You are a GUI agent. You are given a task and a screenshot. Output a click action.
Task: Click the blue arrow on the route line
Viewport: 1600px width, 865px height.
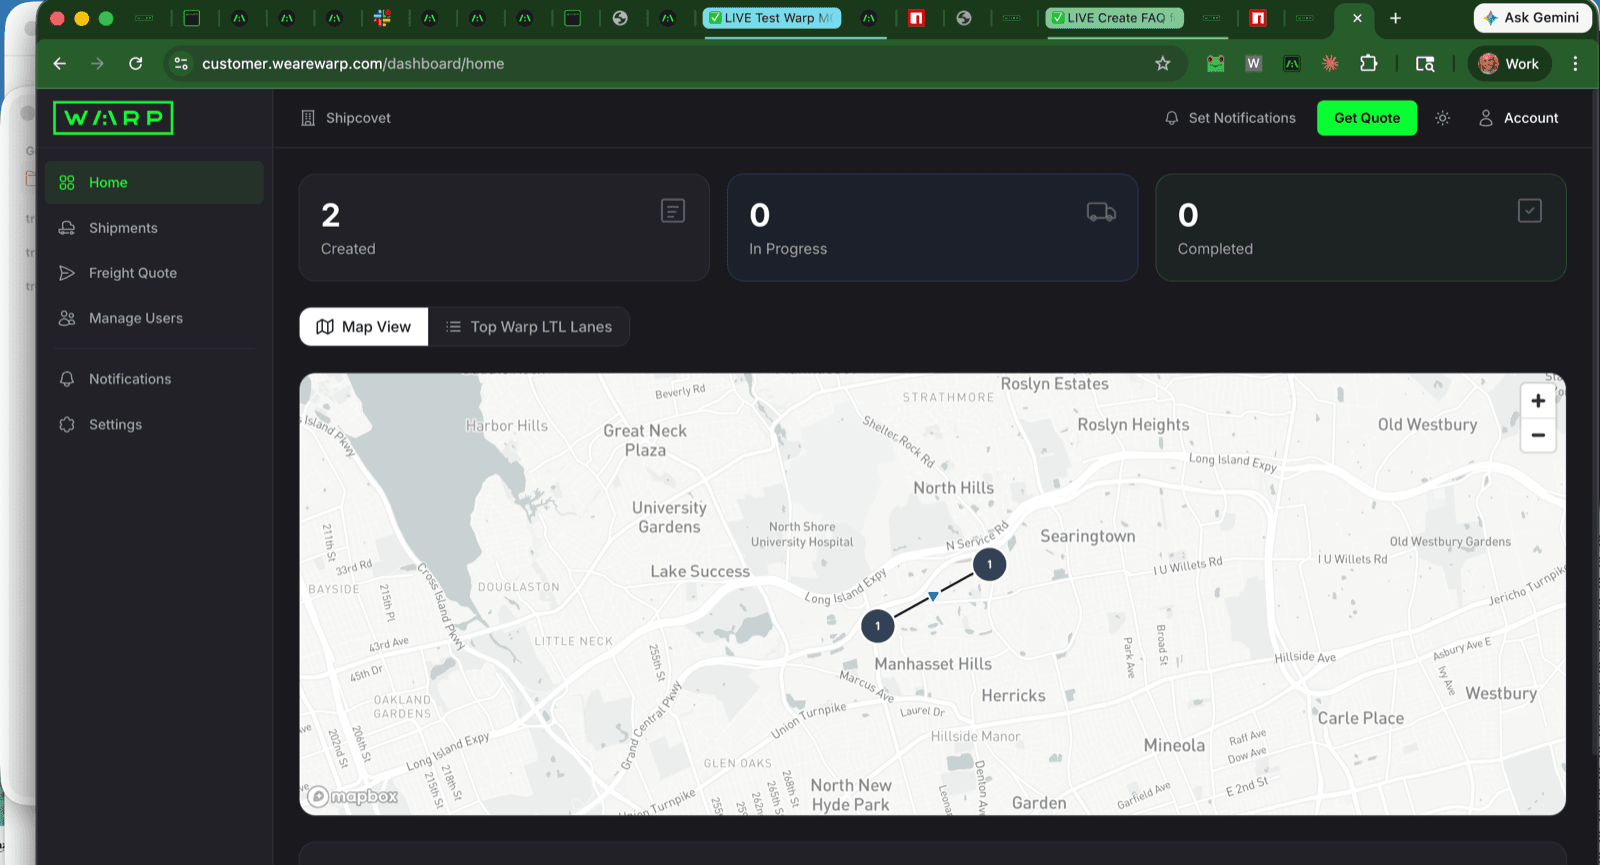coord(933,596)
